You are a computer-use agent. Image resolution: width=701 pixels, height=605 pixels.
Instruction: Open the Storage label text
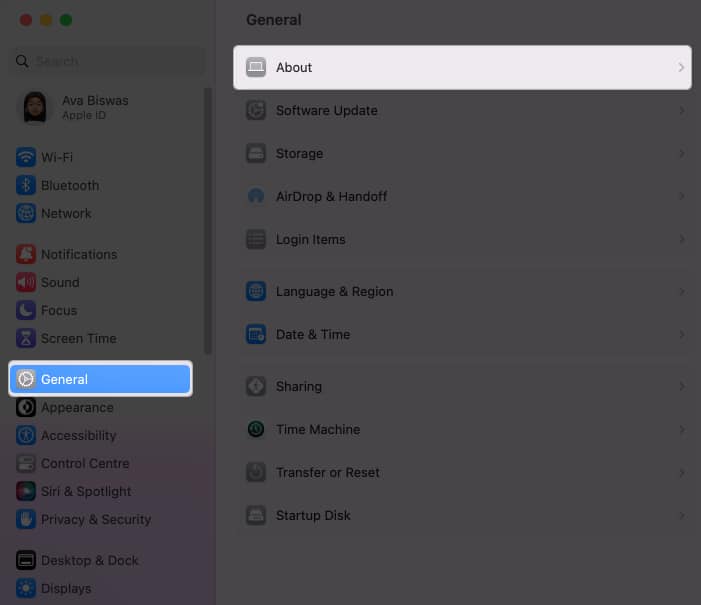(x=300, y=154)
